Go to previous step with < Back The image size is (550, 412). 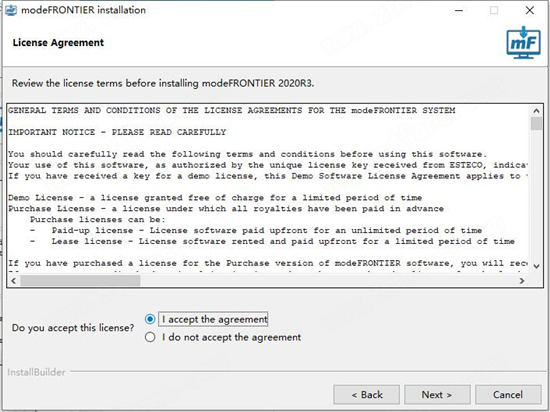[x=367, y=395]
